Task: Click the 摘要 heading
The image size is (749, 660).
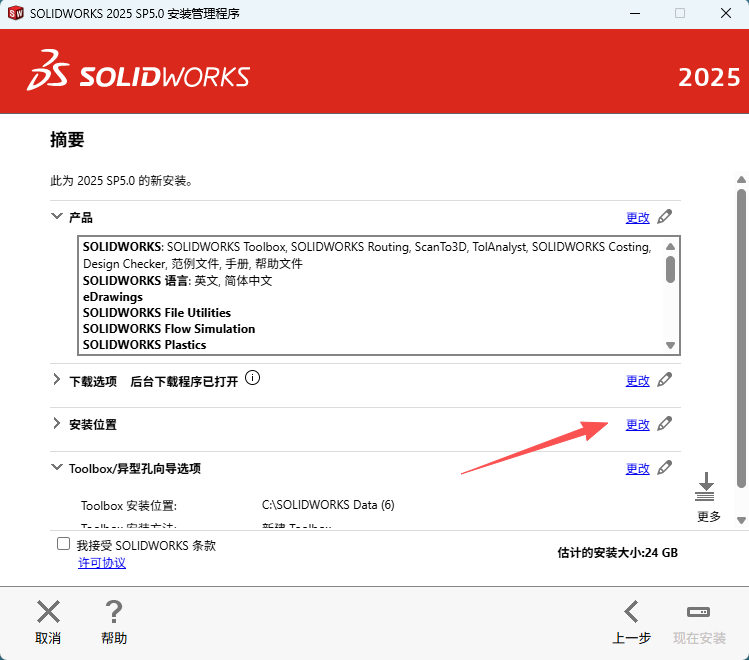Action: click(x=67, y=139)
